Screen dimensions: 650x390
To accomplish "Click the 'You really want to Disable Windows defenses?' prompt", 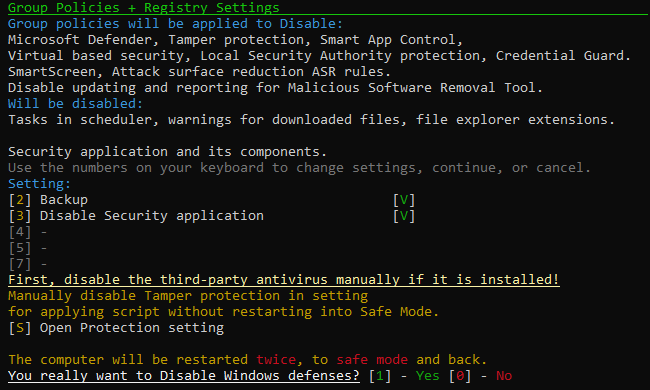I will pyautogui.click(x=184, y=376).
